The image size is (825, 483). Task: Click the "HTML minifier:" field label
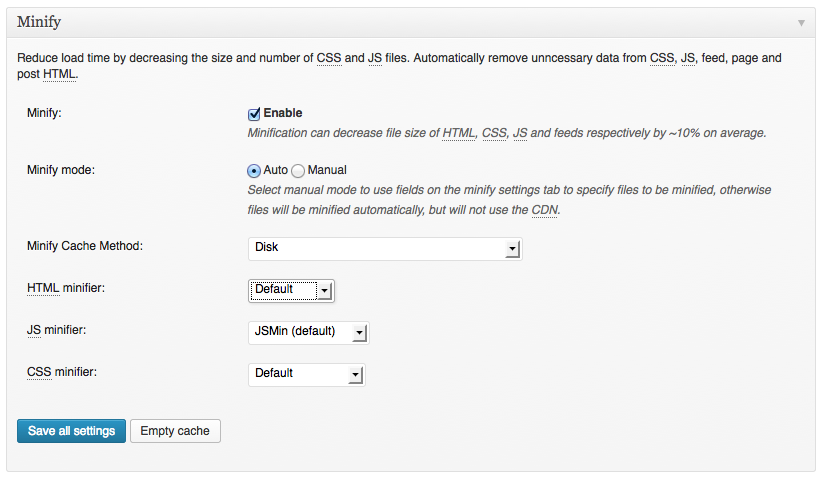[66, 288]
